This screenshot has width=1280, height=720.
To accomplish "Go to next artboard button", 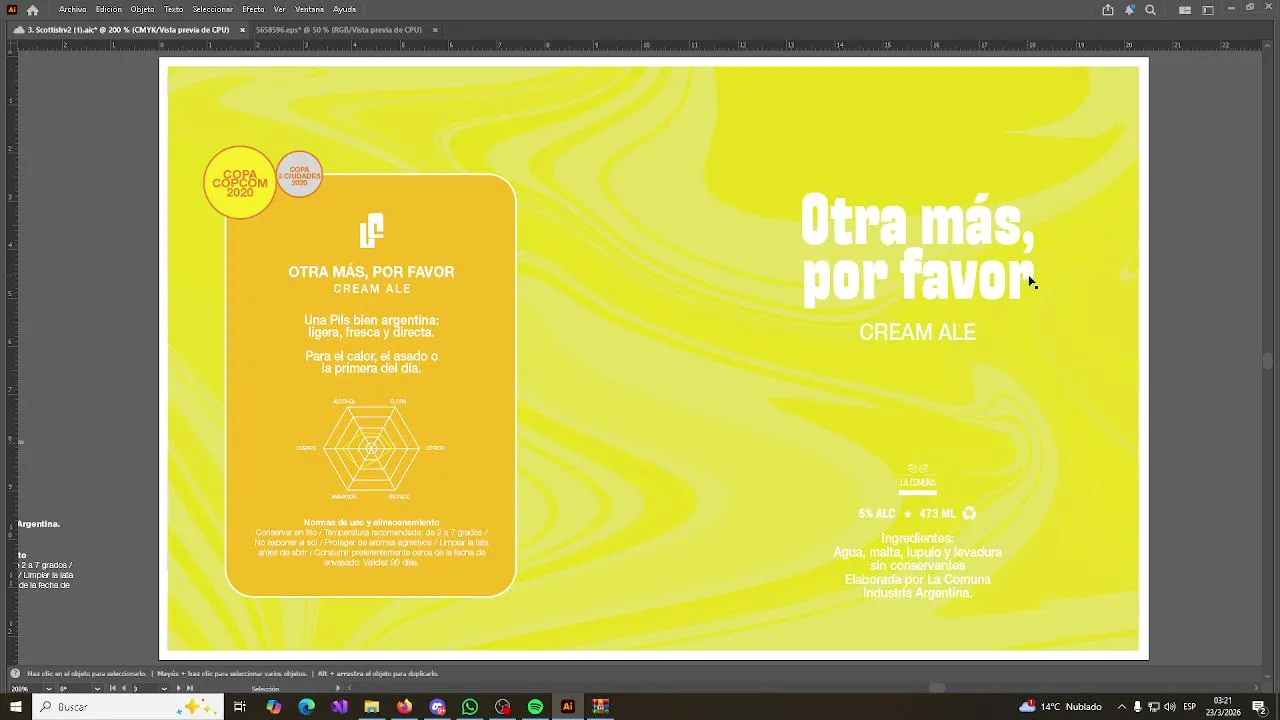I will click(x=179, y=688).
